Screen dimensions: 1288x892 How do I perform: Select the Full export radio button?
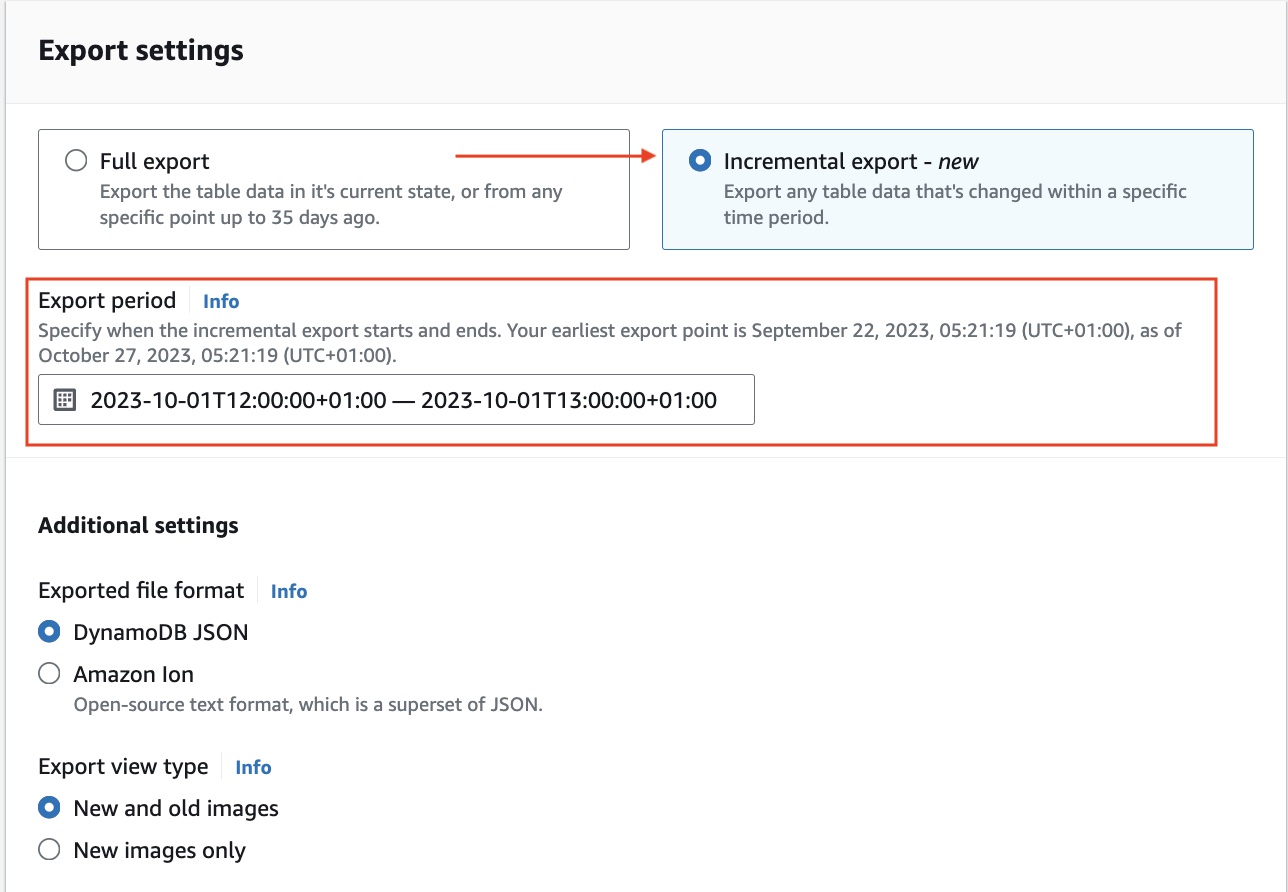75,159
